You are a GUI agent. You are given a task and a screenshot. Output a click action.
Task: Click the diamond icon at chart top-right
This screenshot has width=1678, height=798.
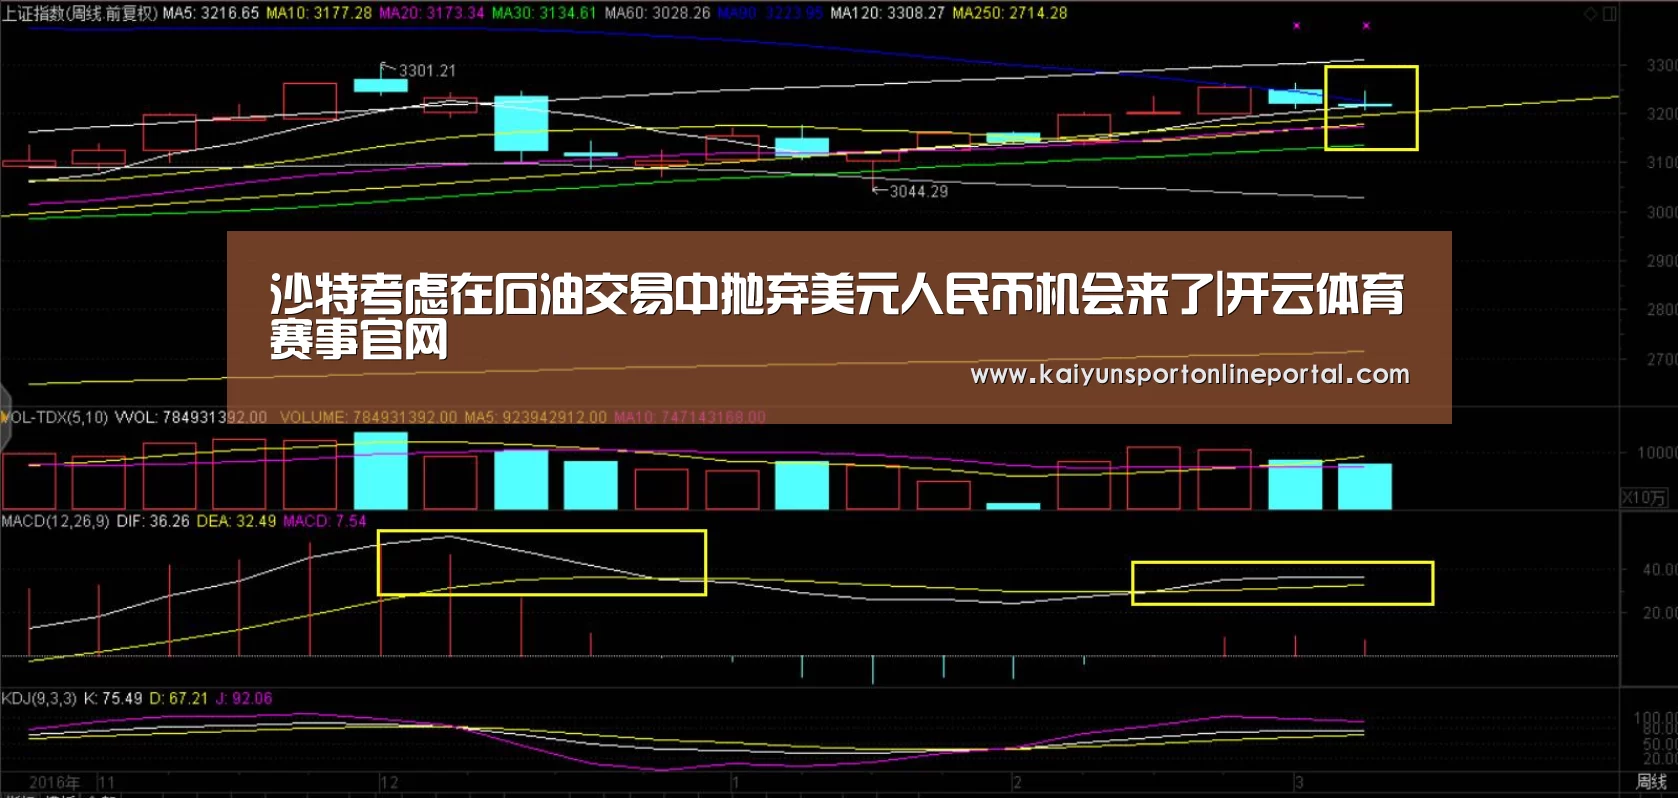(x=1590, y=14)
